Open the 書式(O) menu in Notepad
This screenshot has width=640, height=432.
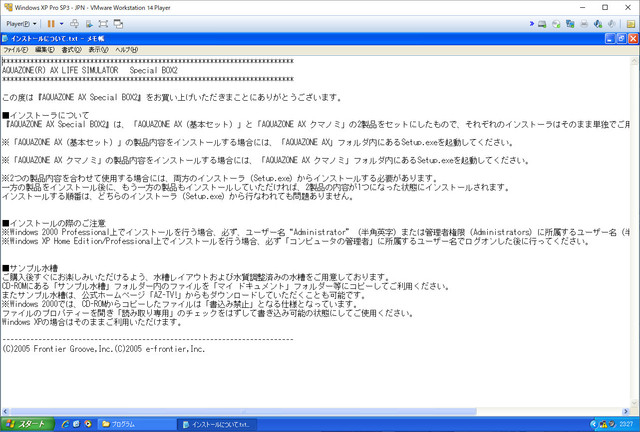pos(71,49)
